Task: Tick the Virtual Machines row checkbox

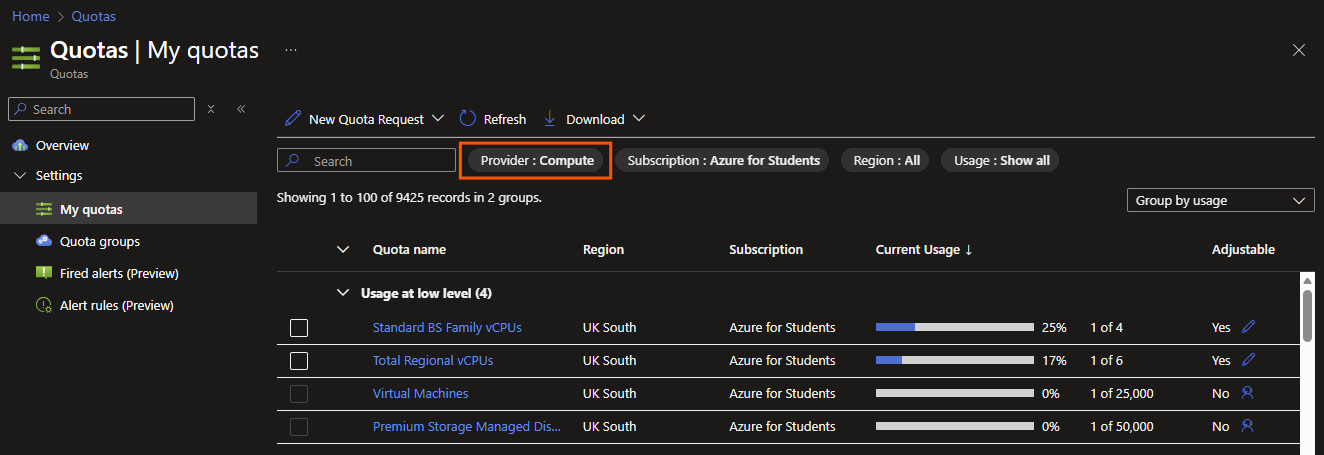Action: point(299,394)
